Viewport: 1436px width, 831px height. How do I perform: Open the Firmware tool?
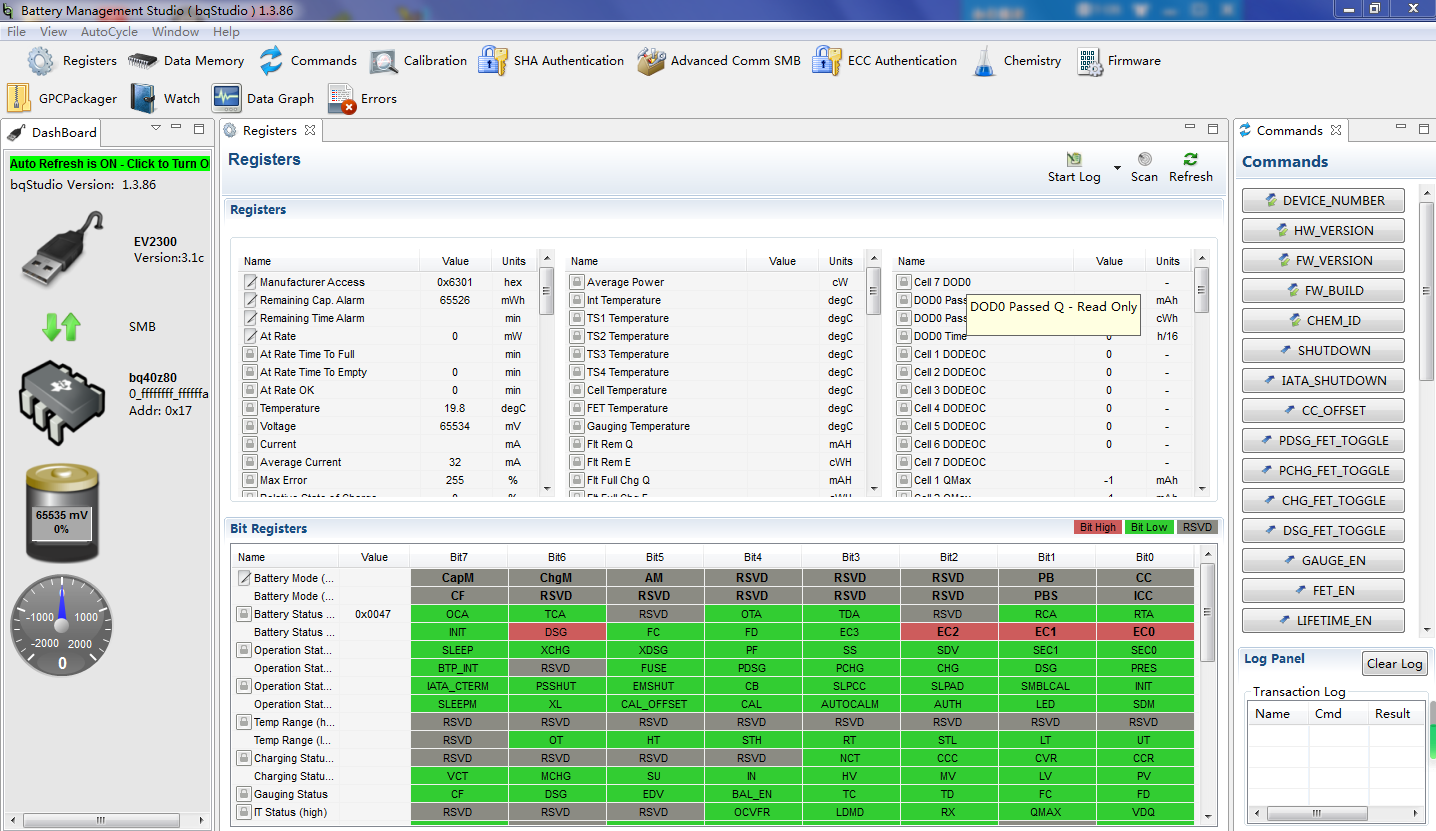tap(1119, 61)
